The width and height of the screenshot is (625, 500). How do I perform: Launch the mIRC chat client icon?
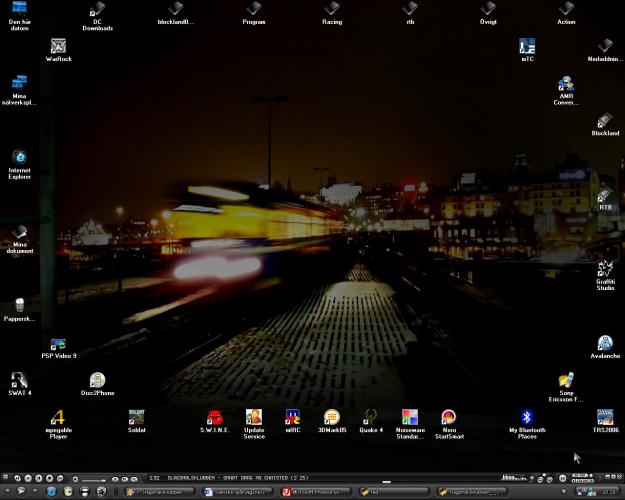[x=293, y=418]
